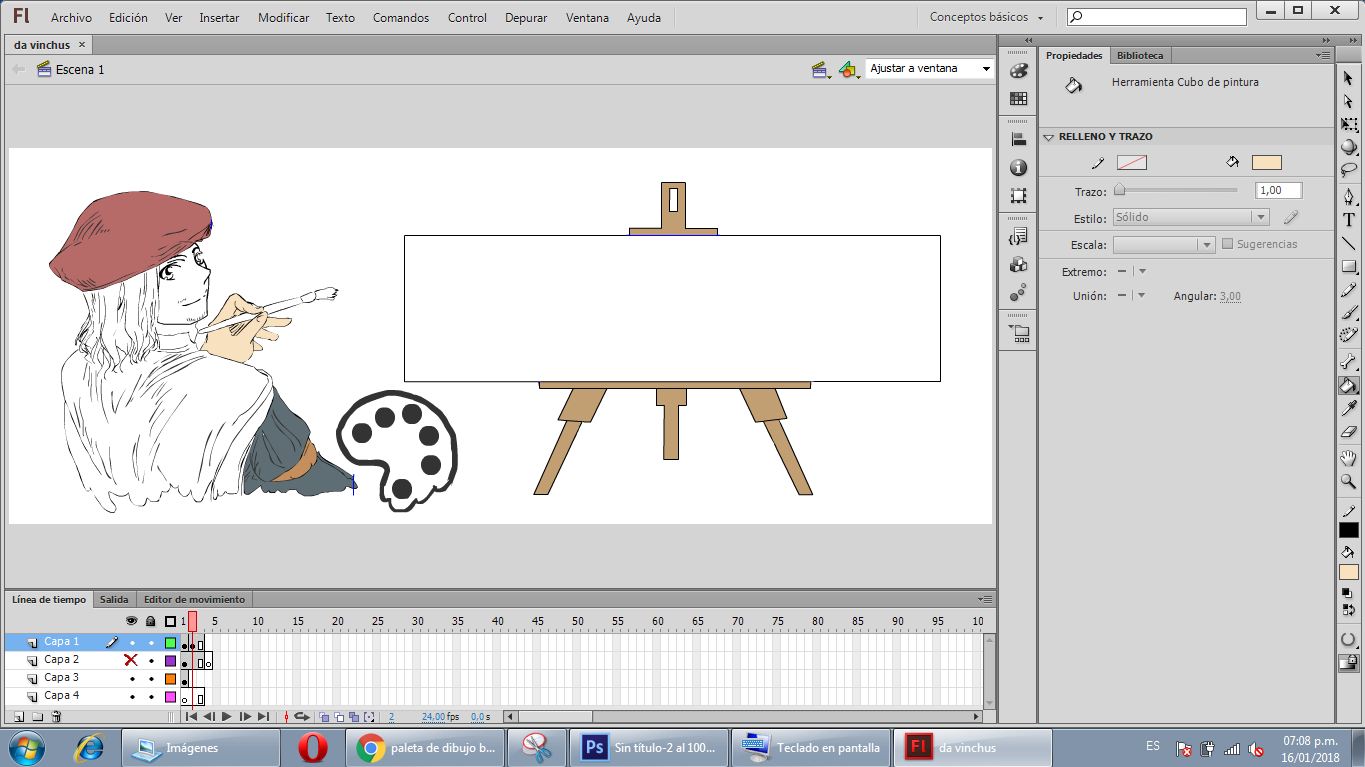Viewport: 1365px width, 767px height.
Task: Switch to the Salida tab
Action: 114,599
